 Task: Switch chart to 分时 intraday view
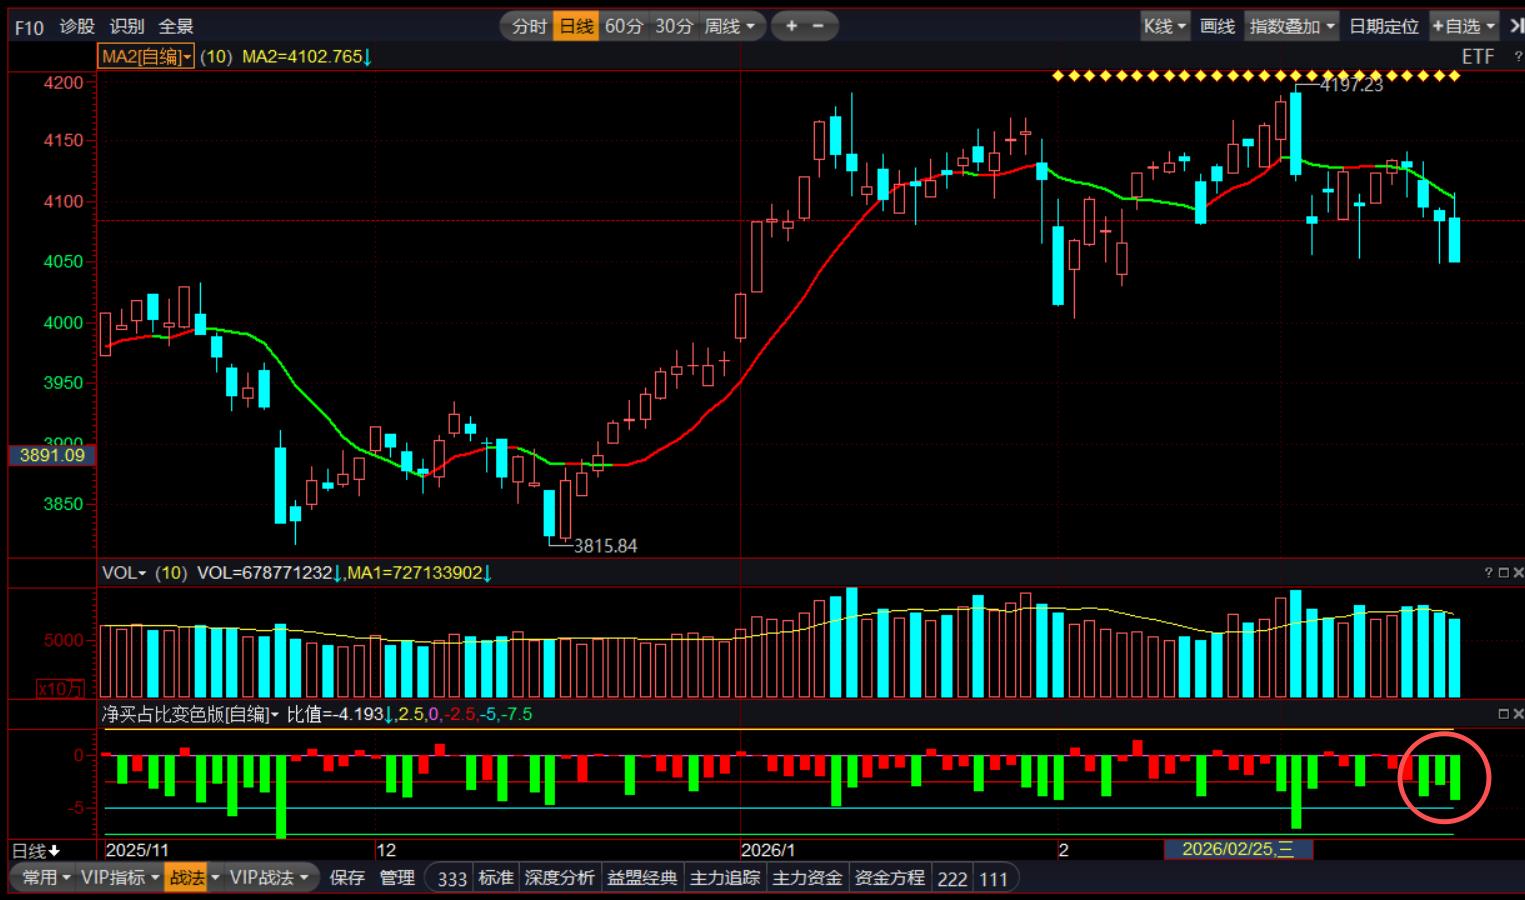point(529,26)
